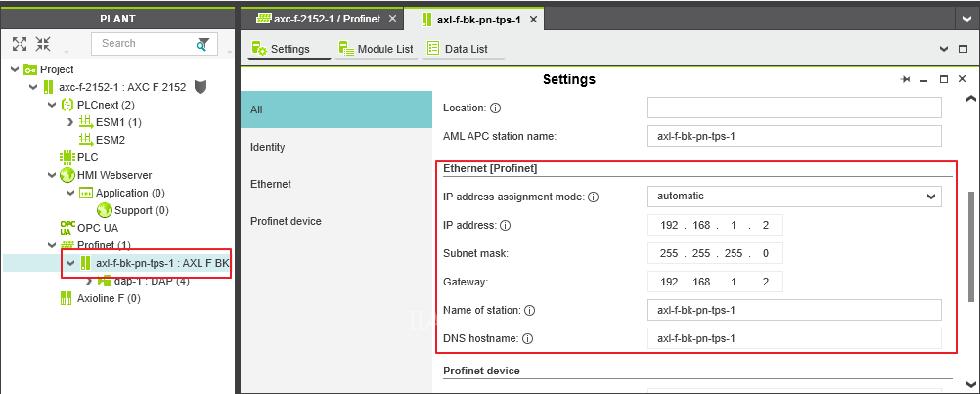This screenshot has width=980, height=394.
Task: Open IP address assignment mode dropdown
Action: point(794,196)
